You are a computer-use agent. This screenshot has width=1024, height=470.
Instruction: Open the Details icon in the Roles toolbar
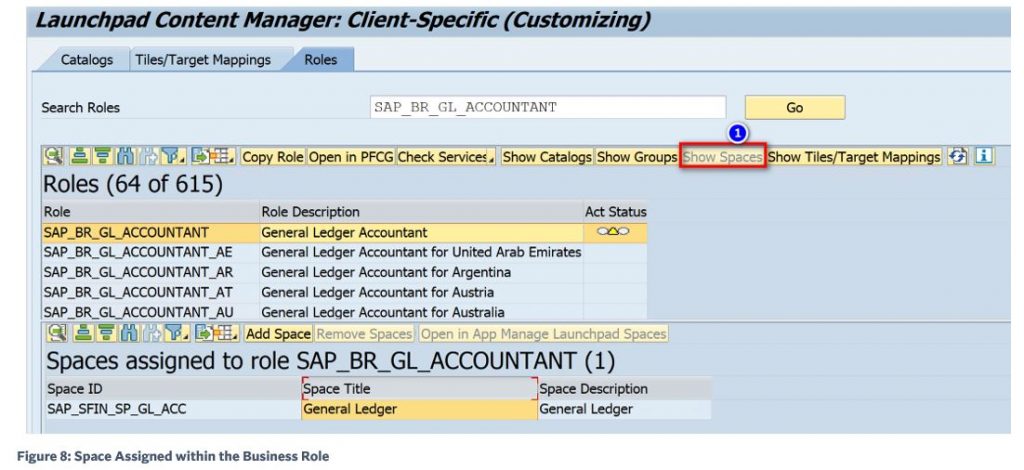pos(54,156)
